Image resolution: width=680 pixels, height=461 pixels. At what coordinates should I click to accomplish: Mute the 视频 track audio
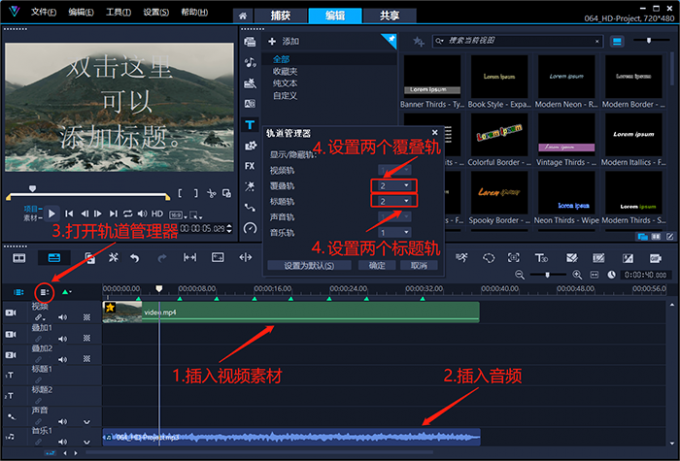62,317
